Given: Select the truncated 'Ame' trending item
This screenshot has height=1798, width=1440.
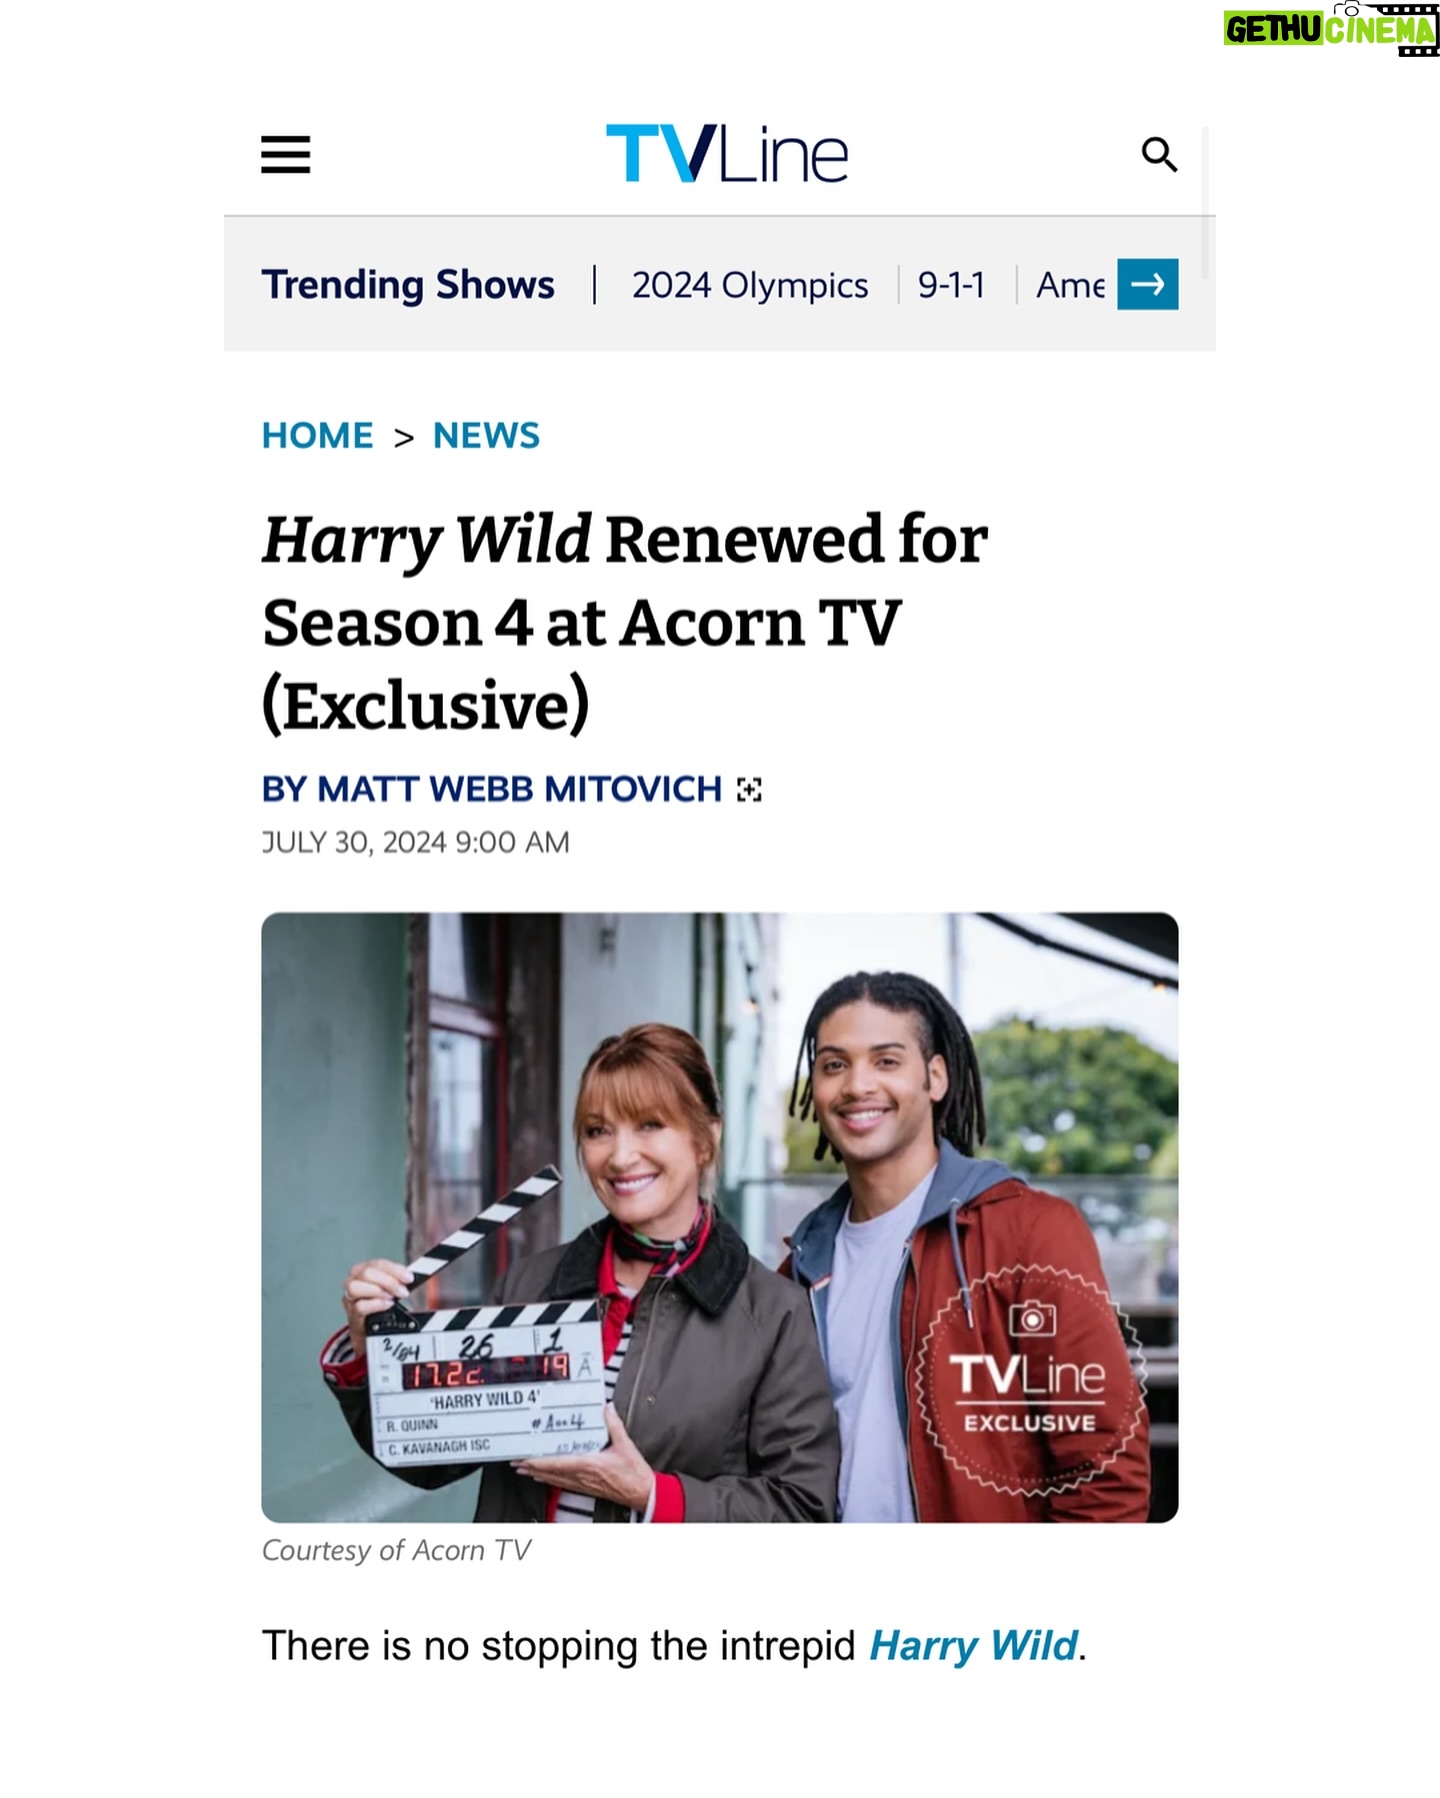Looking at the screenshot, I should click(1070, 285).
